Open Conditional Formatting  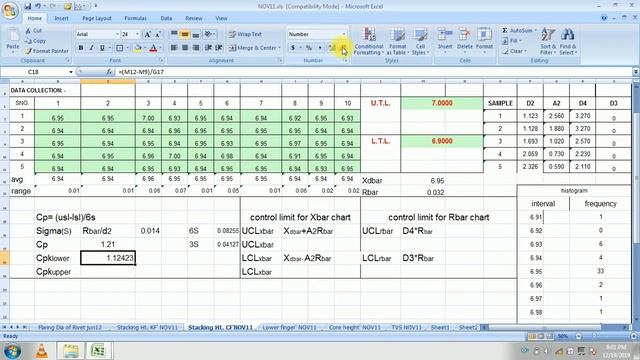tap(369, 41)
